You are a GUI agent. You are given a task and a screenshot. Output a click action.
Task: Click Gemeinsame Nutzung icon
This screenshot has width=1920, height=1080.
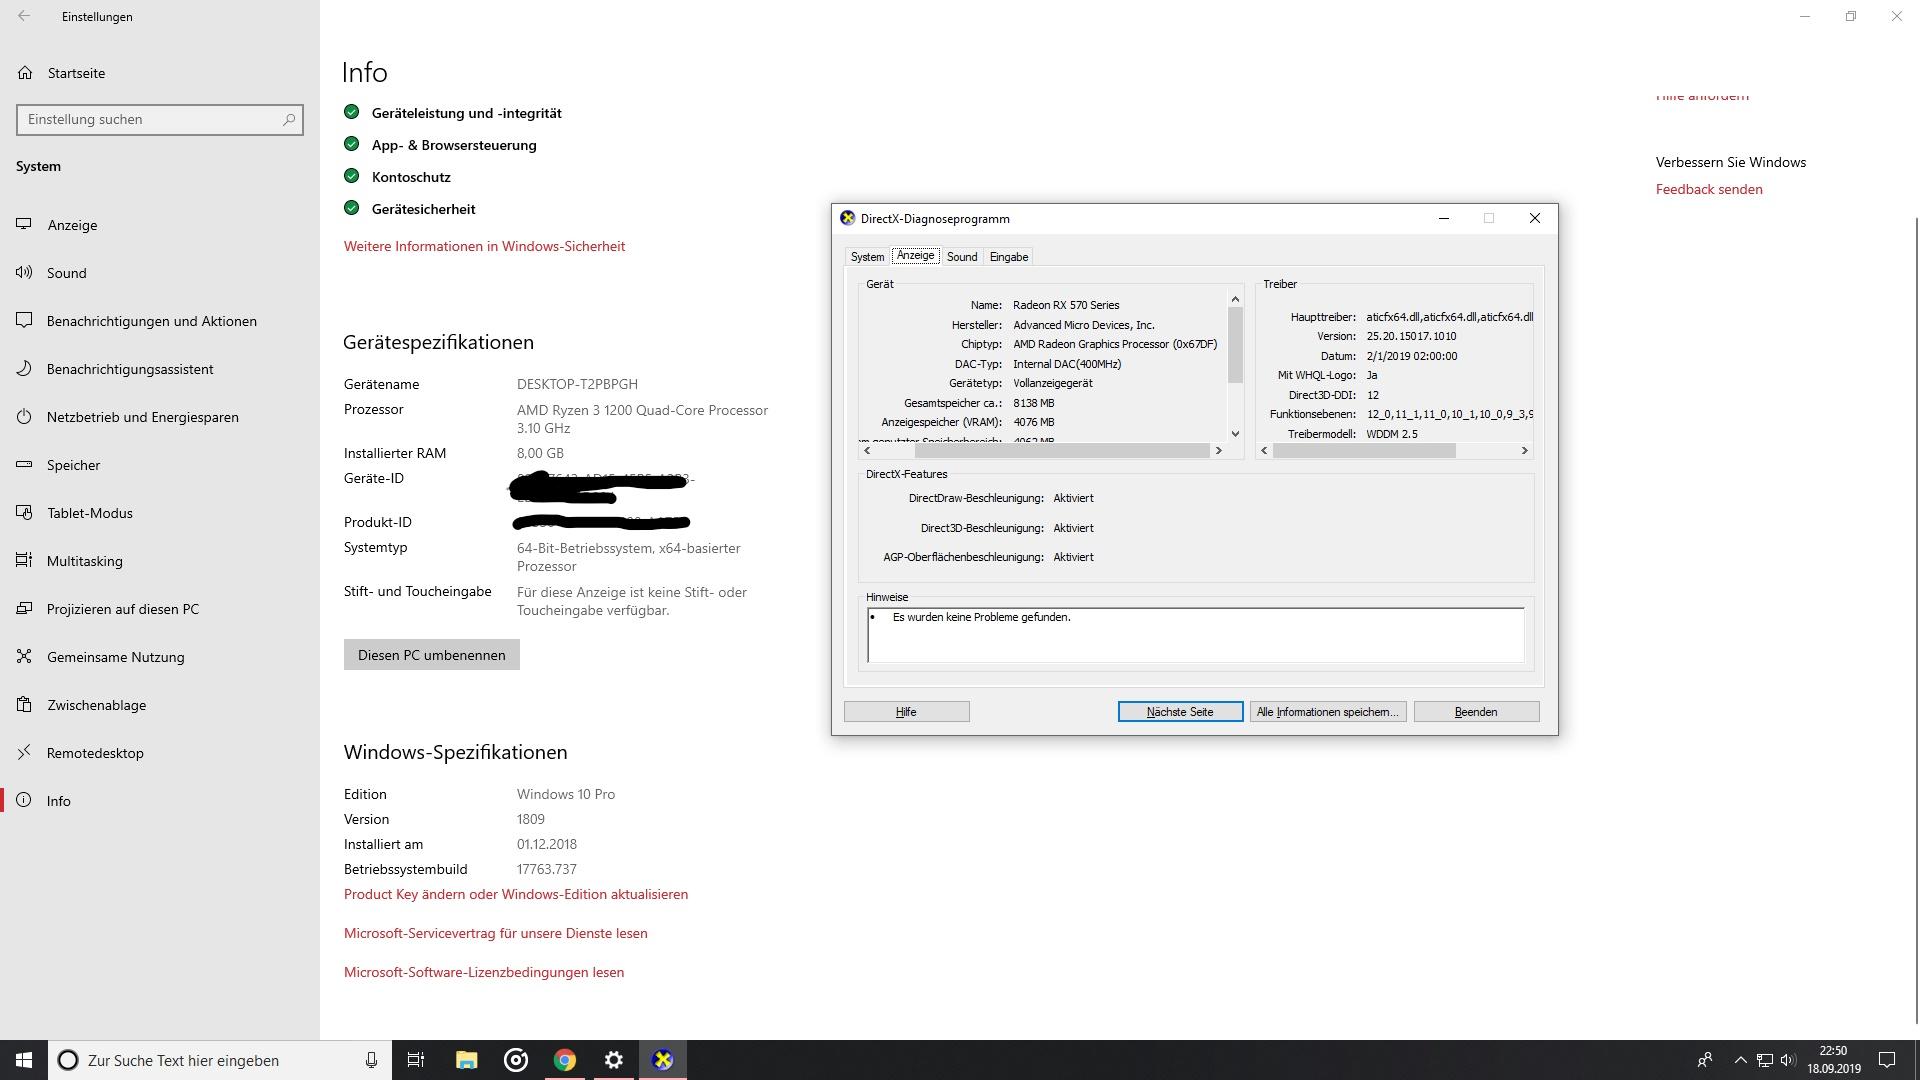coord(24,656)
